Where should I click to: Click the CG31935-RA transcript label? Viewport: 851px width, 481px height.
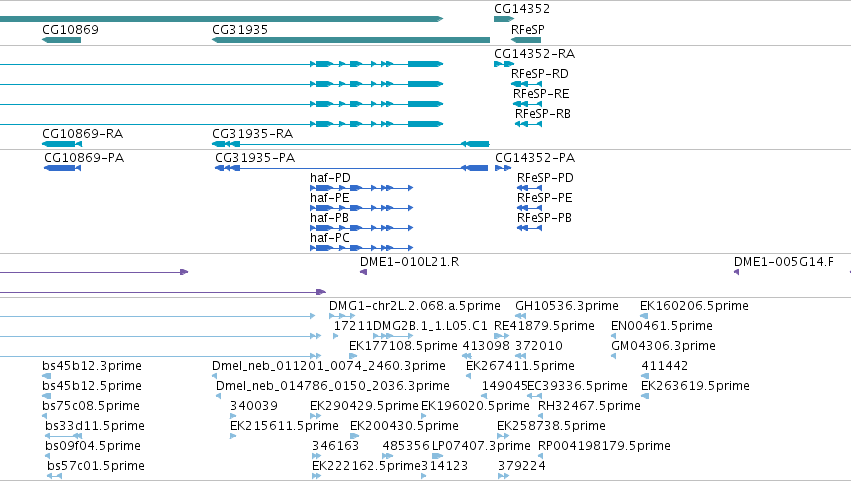(252, 134)
